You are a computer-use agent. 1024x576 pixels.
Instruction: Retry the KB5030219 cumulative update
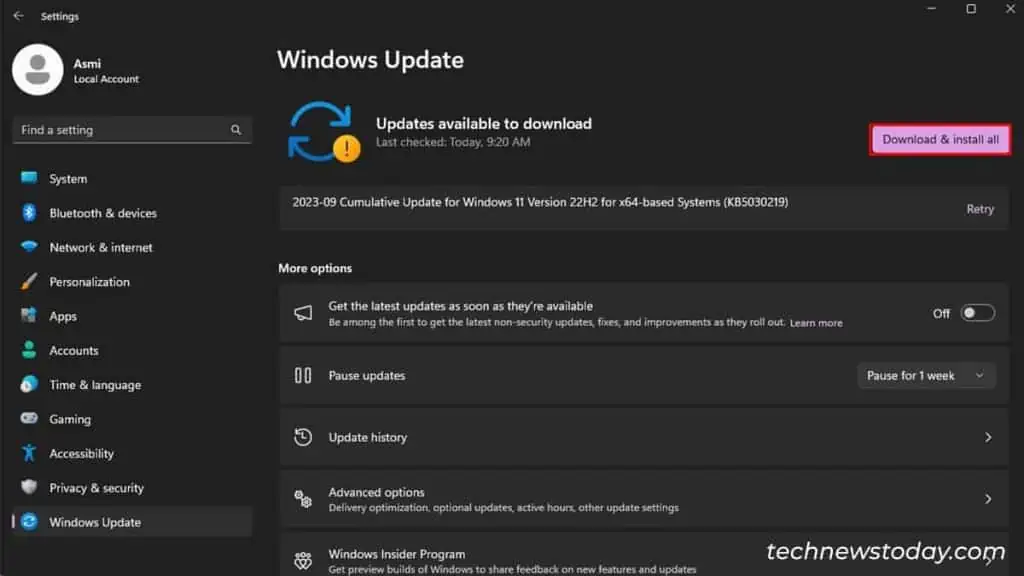click(x=980, y=209)
